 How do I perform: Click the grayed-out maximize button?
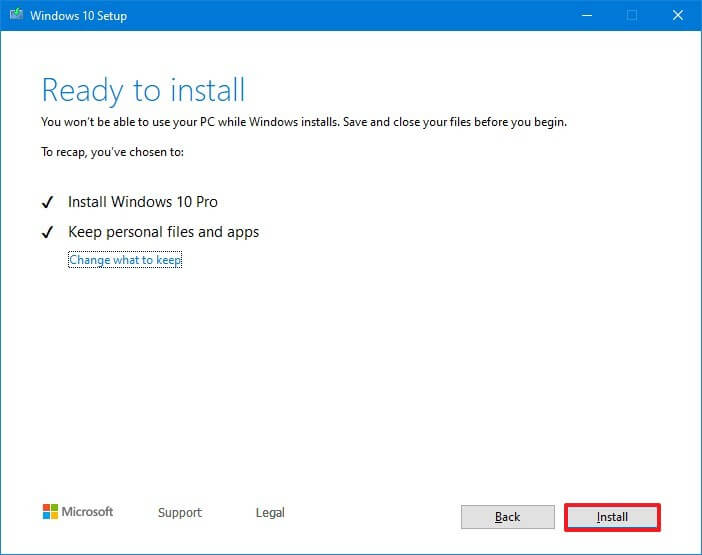coord(631,16)
